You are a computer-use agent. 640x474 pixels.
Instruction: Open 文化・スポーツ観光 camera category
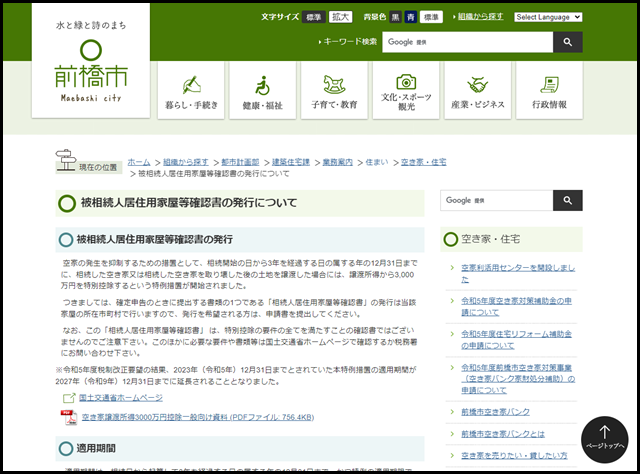click(405, 92)
